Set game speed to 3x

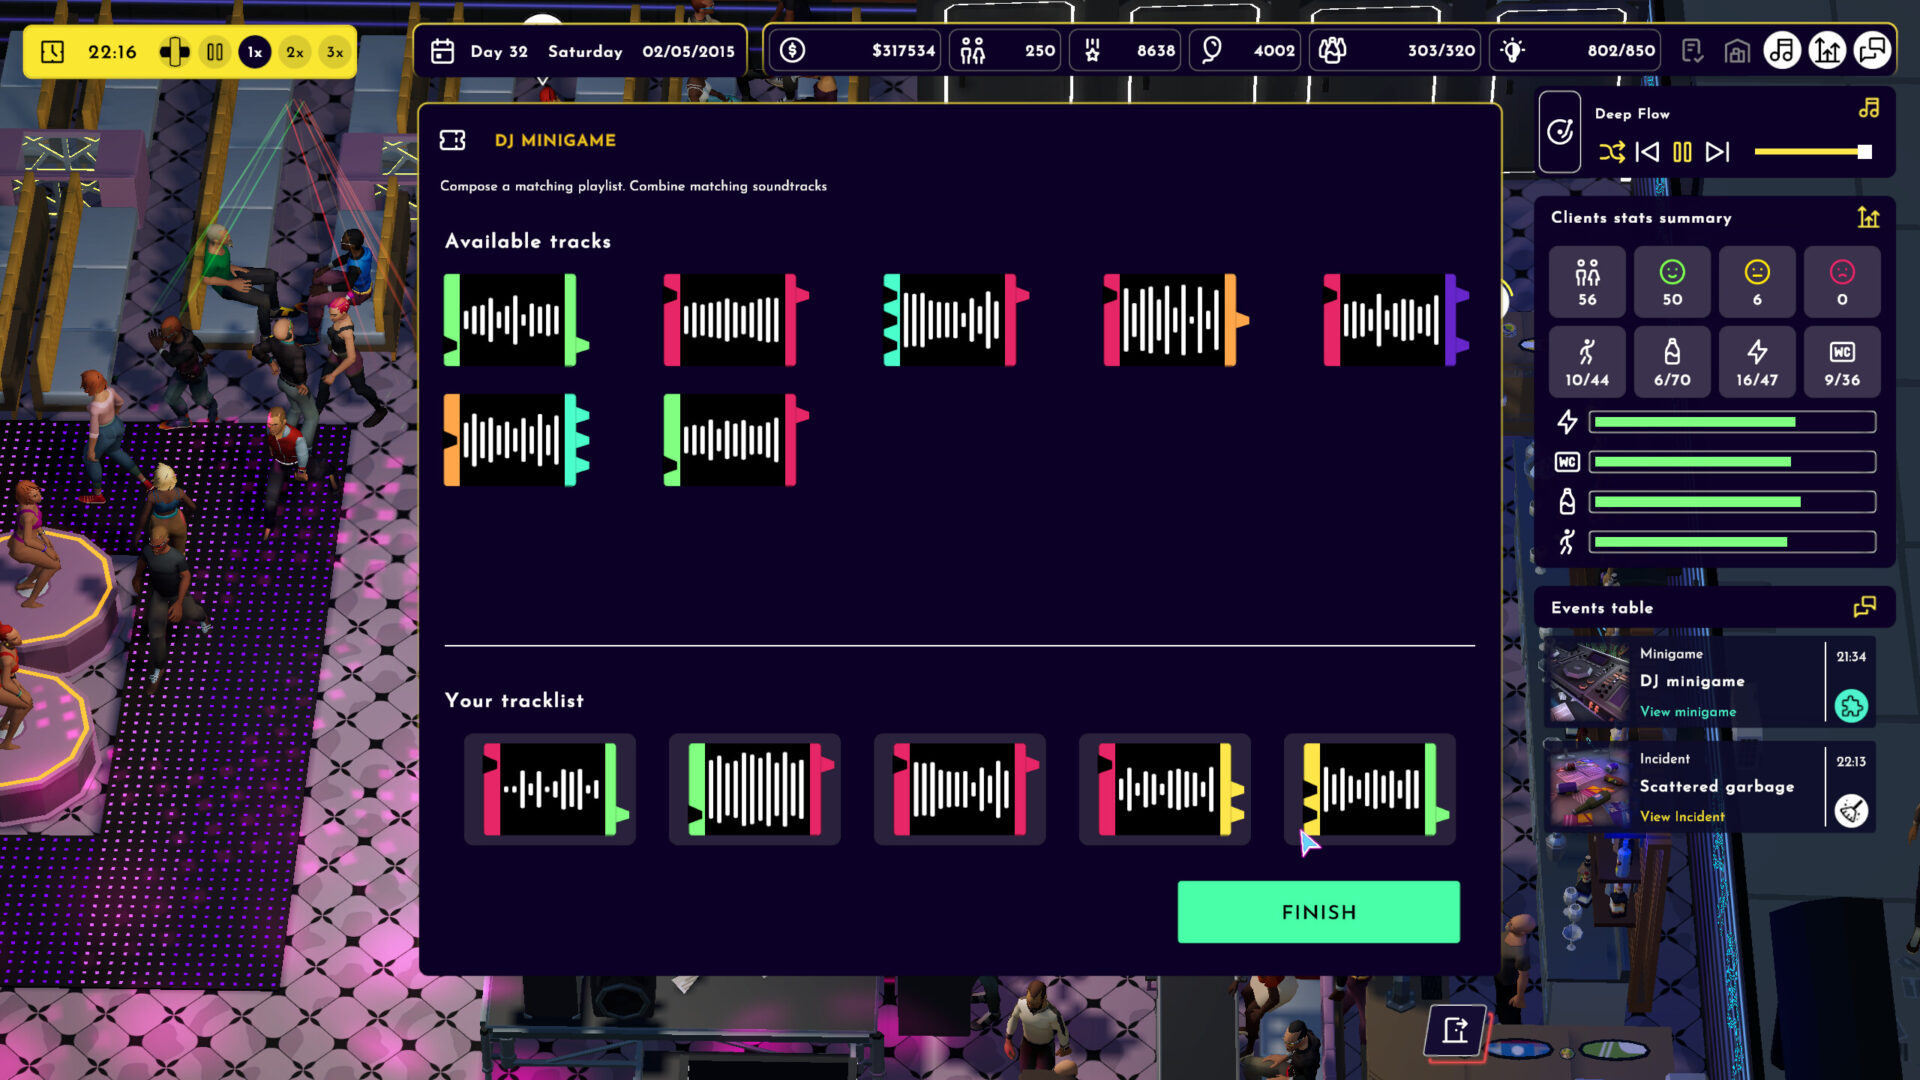pos(335,52)
